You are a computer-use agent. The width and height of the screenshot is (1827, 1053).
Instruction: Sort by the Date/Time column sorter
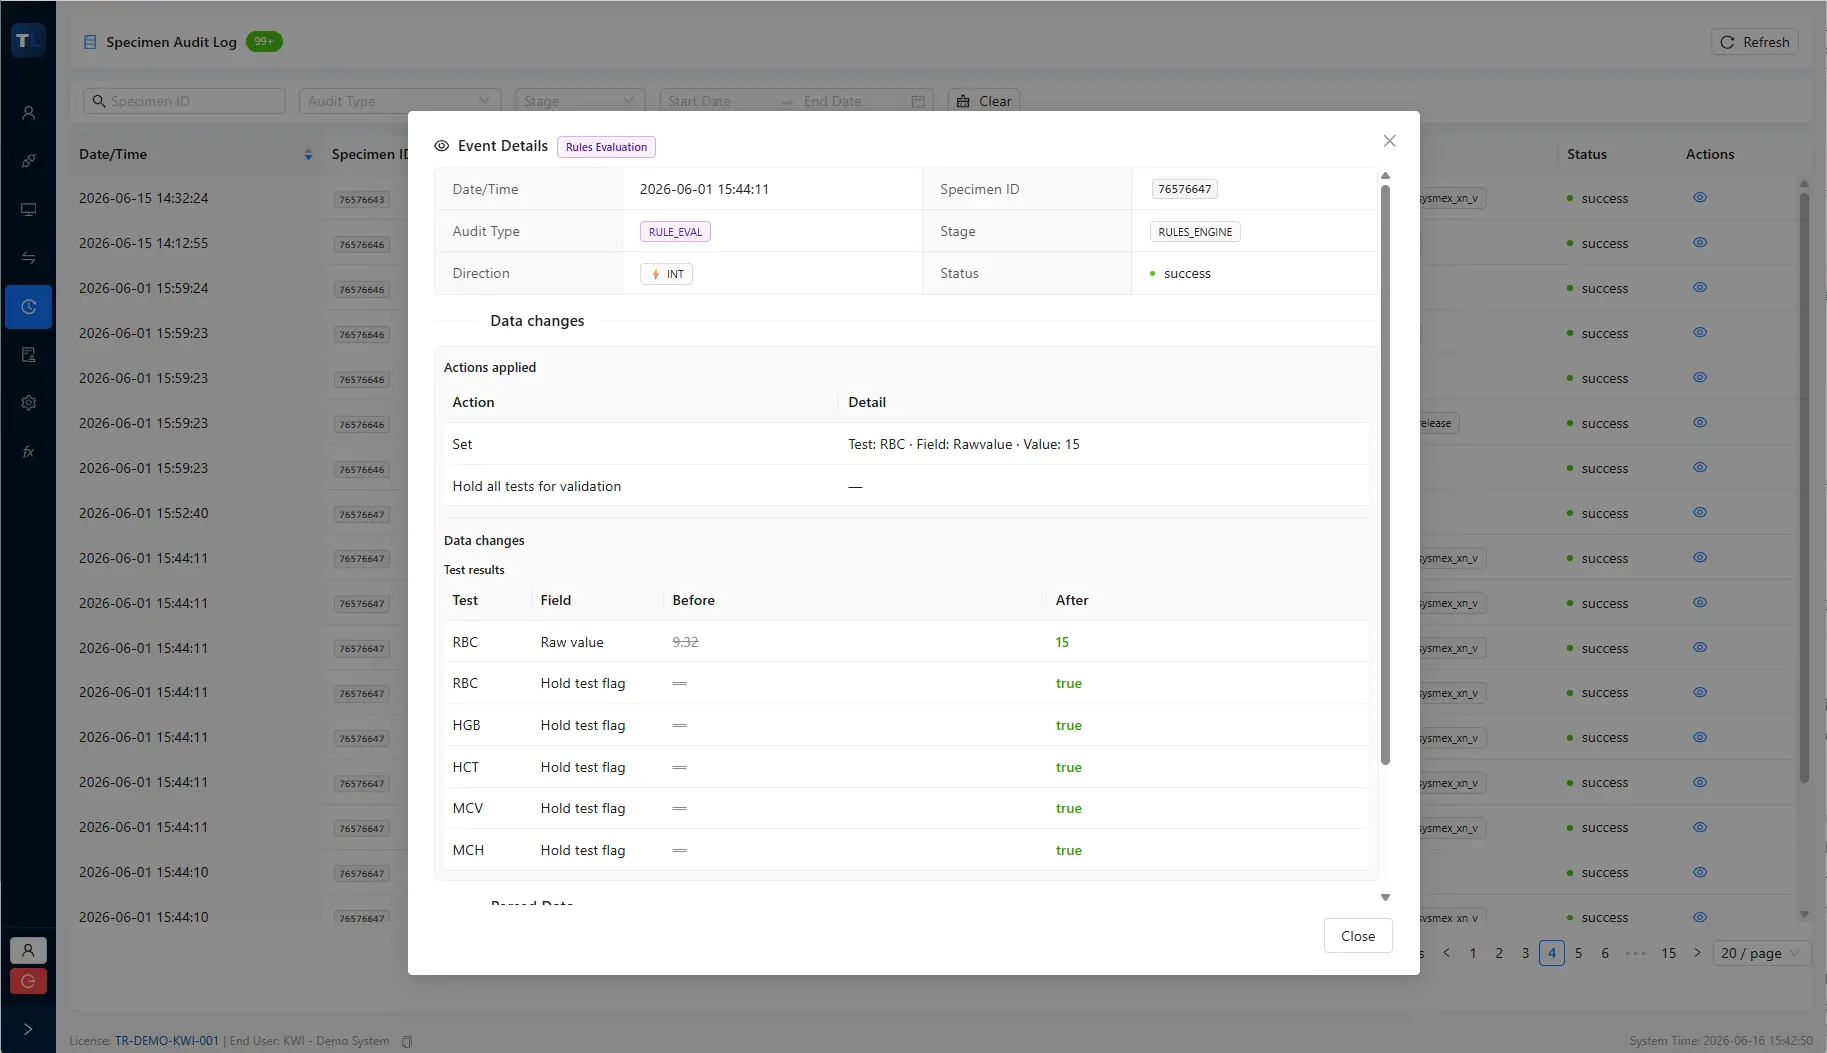[x=308, y=154]
